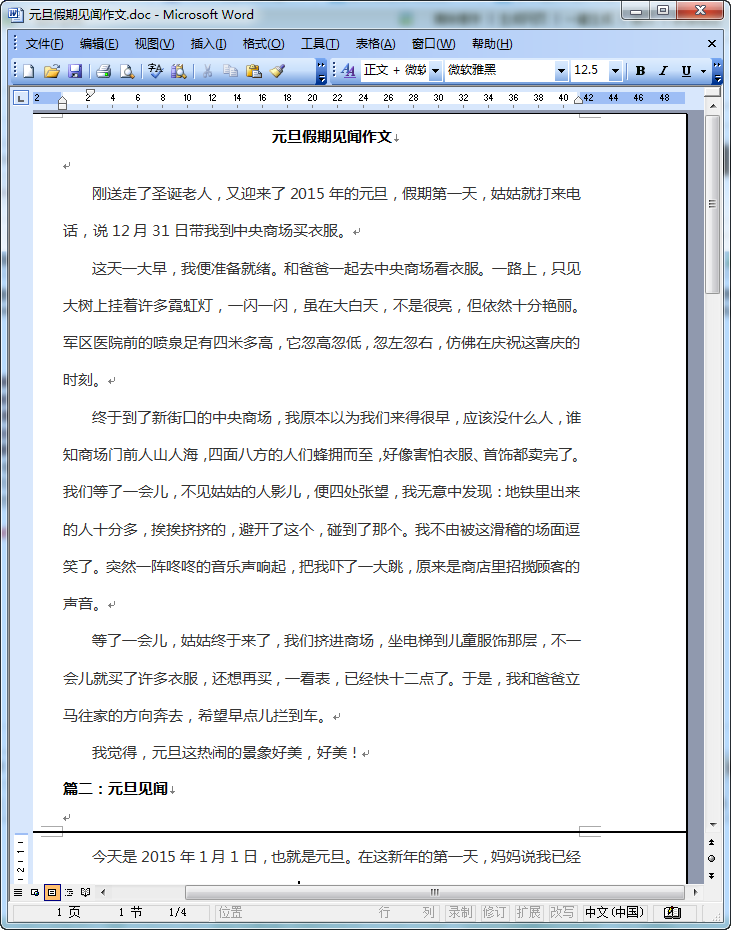
Task: Activate the Format Painter brush
Action: pyautogui.click(x=276, y=71)
